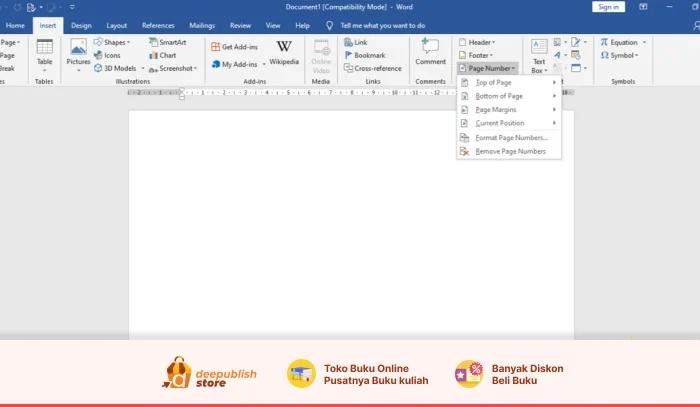Image resolution: width=700 pixels, height=407 pixels.
Task: Select the Insert ribbon tab
Action: (x=48, y=25)
